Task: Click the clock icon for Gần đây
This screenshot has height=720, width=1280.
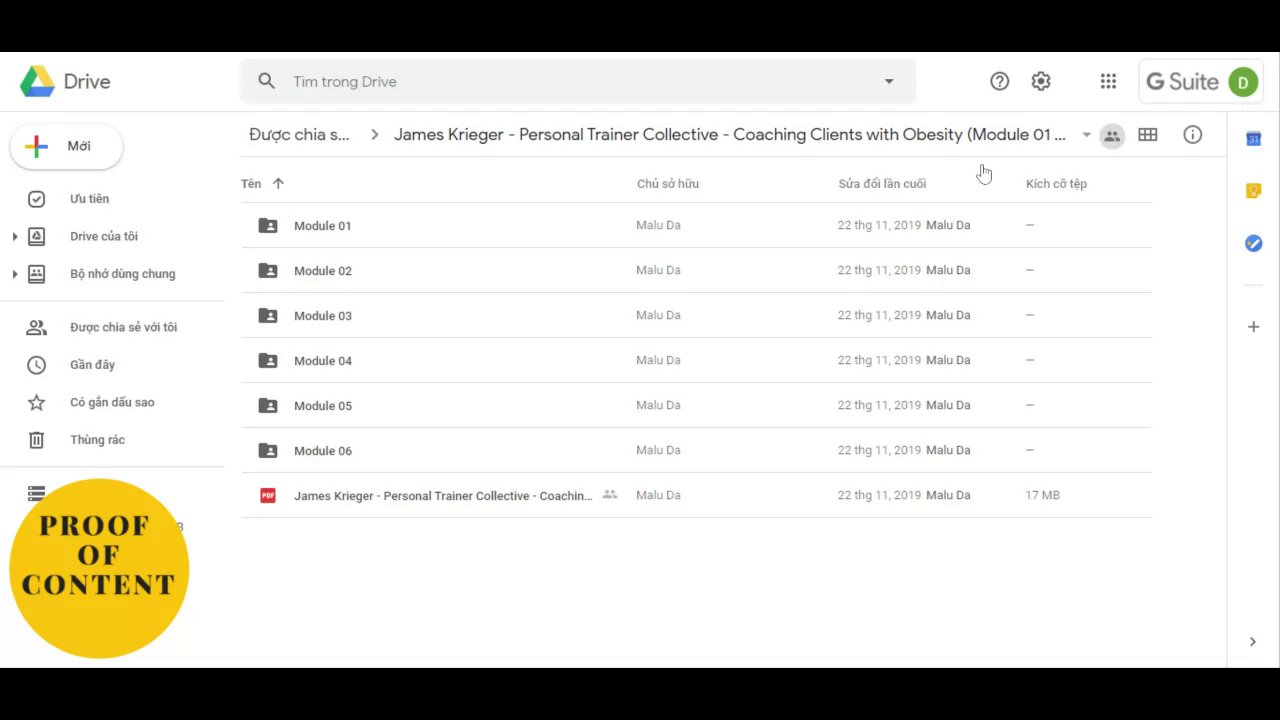Action: click(36, 365)
